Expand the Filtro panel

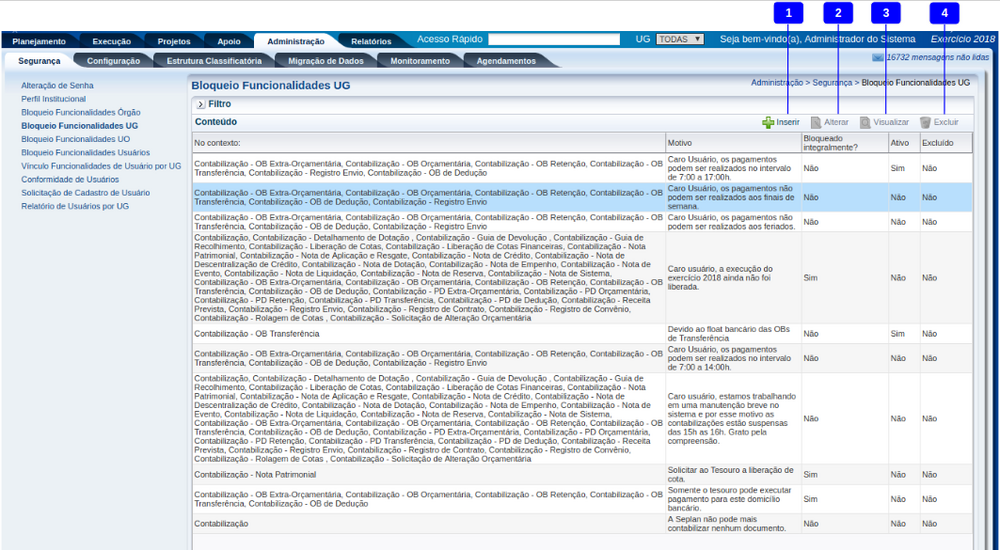[200, 104]
